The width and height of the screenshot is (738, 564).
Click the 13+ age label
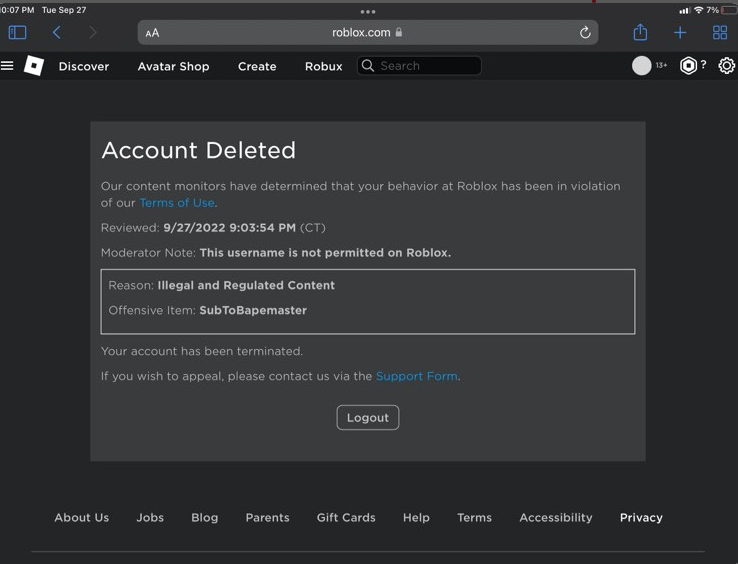click(x=661, y=65)
